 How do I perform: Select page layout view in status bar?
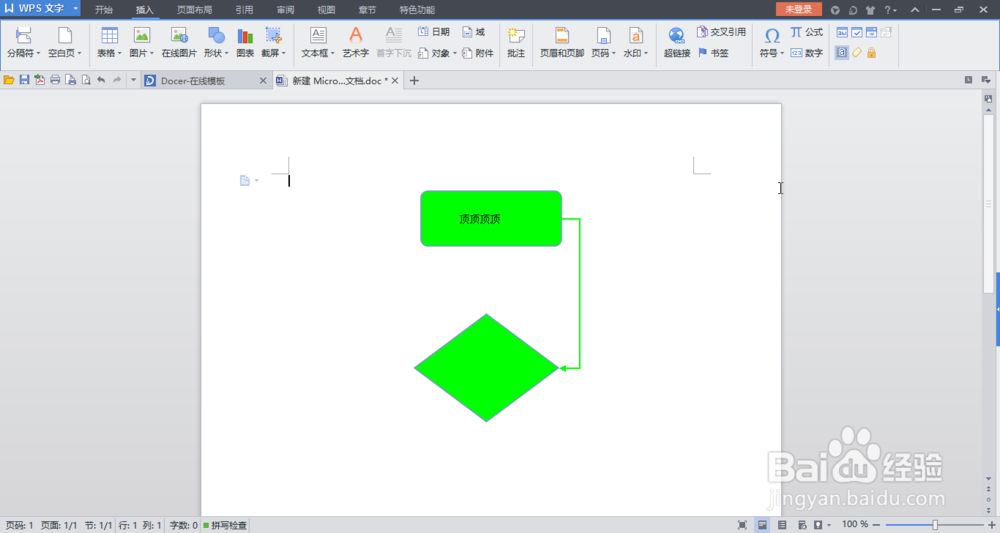(762, 525)
